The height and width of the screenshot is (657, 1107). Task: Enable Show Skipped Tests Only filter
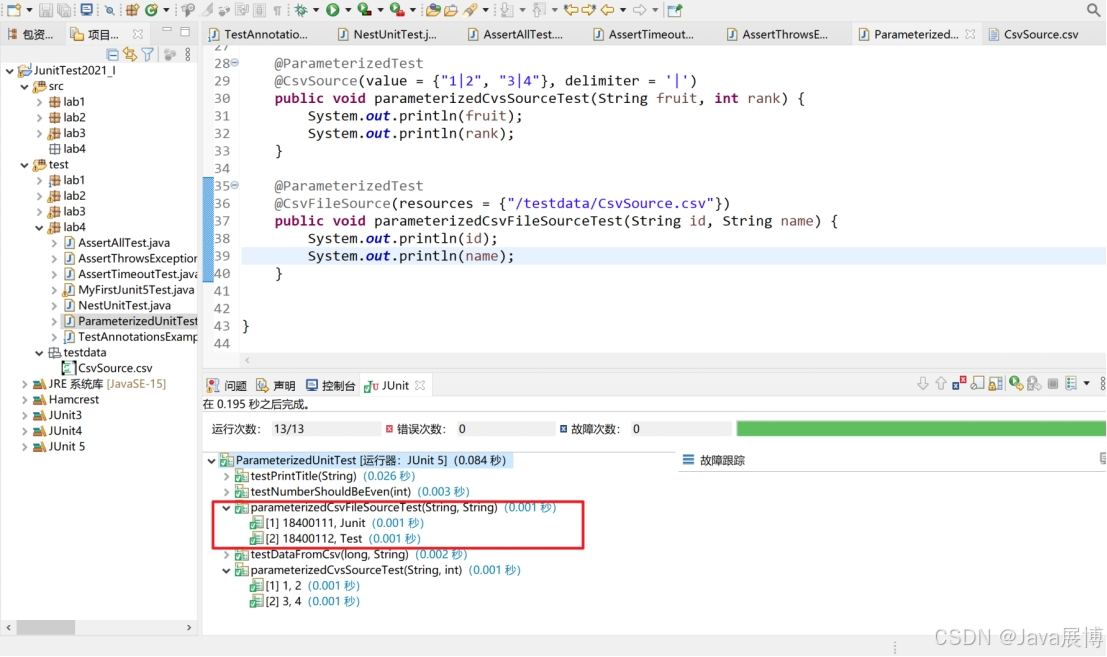tap(977, 382)
